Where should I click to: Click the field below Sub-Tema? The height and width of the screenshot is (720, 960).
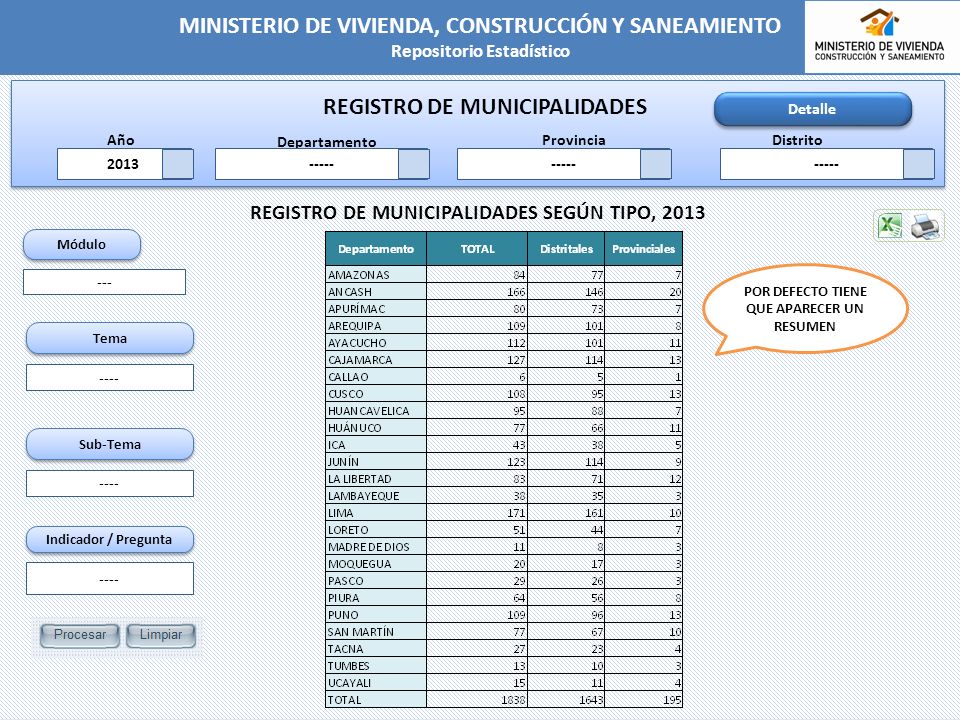[110, 484]
